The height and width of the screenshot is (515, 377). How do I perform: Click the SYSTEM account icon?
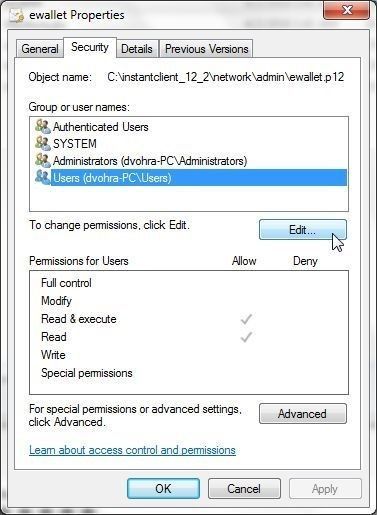coord(43,144)
